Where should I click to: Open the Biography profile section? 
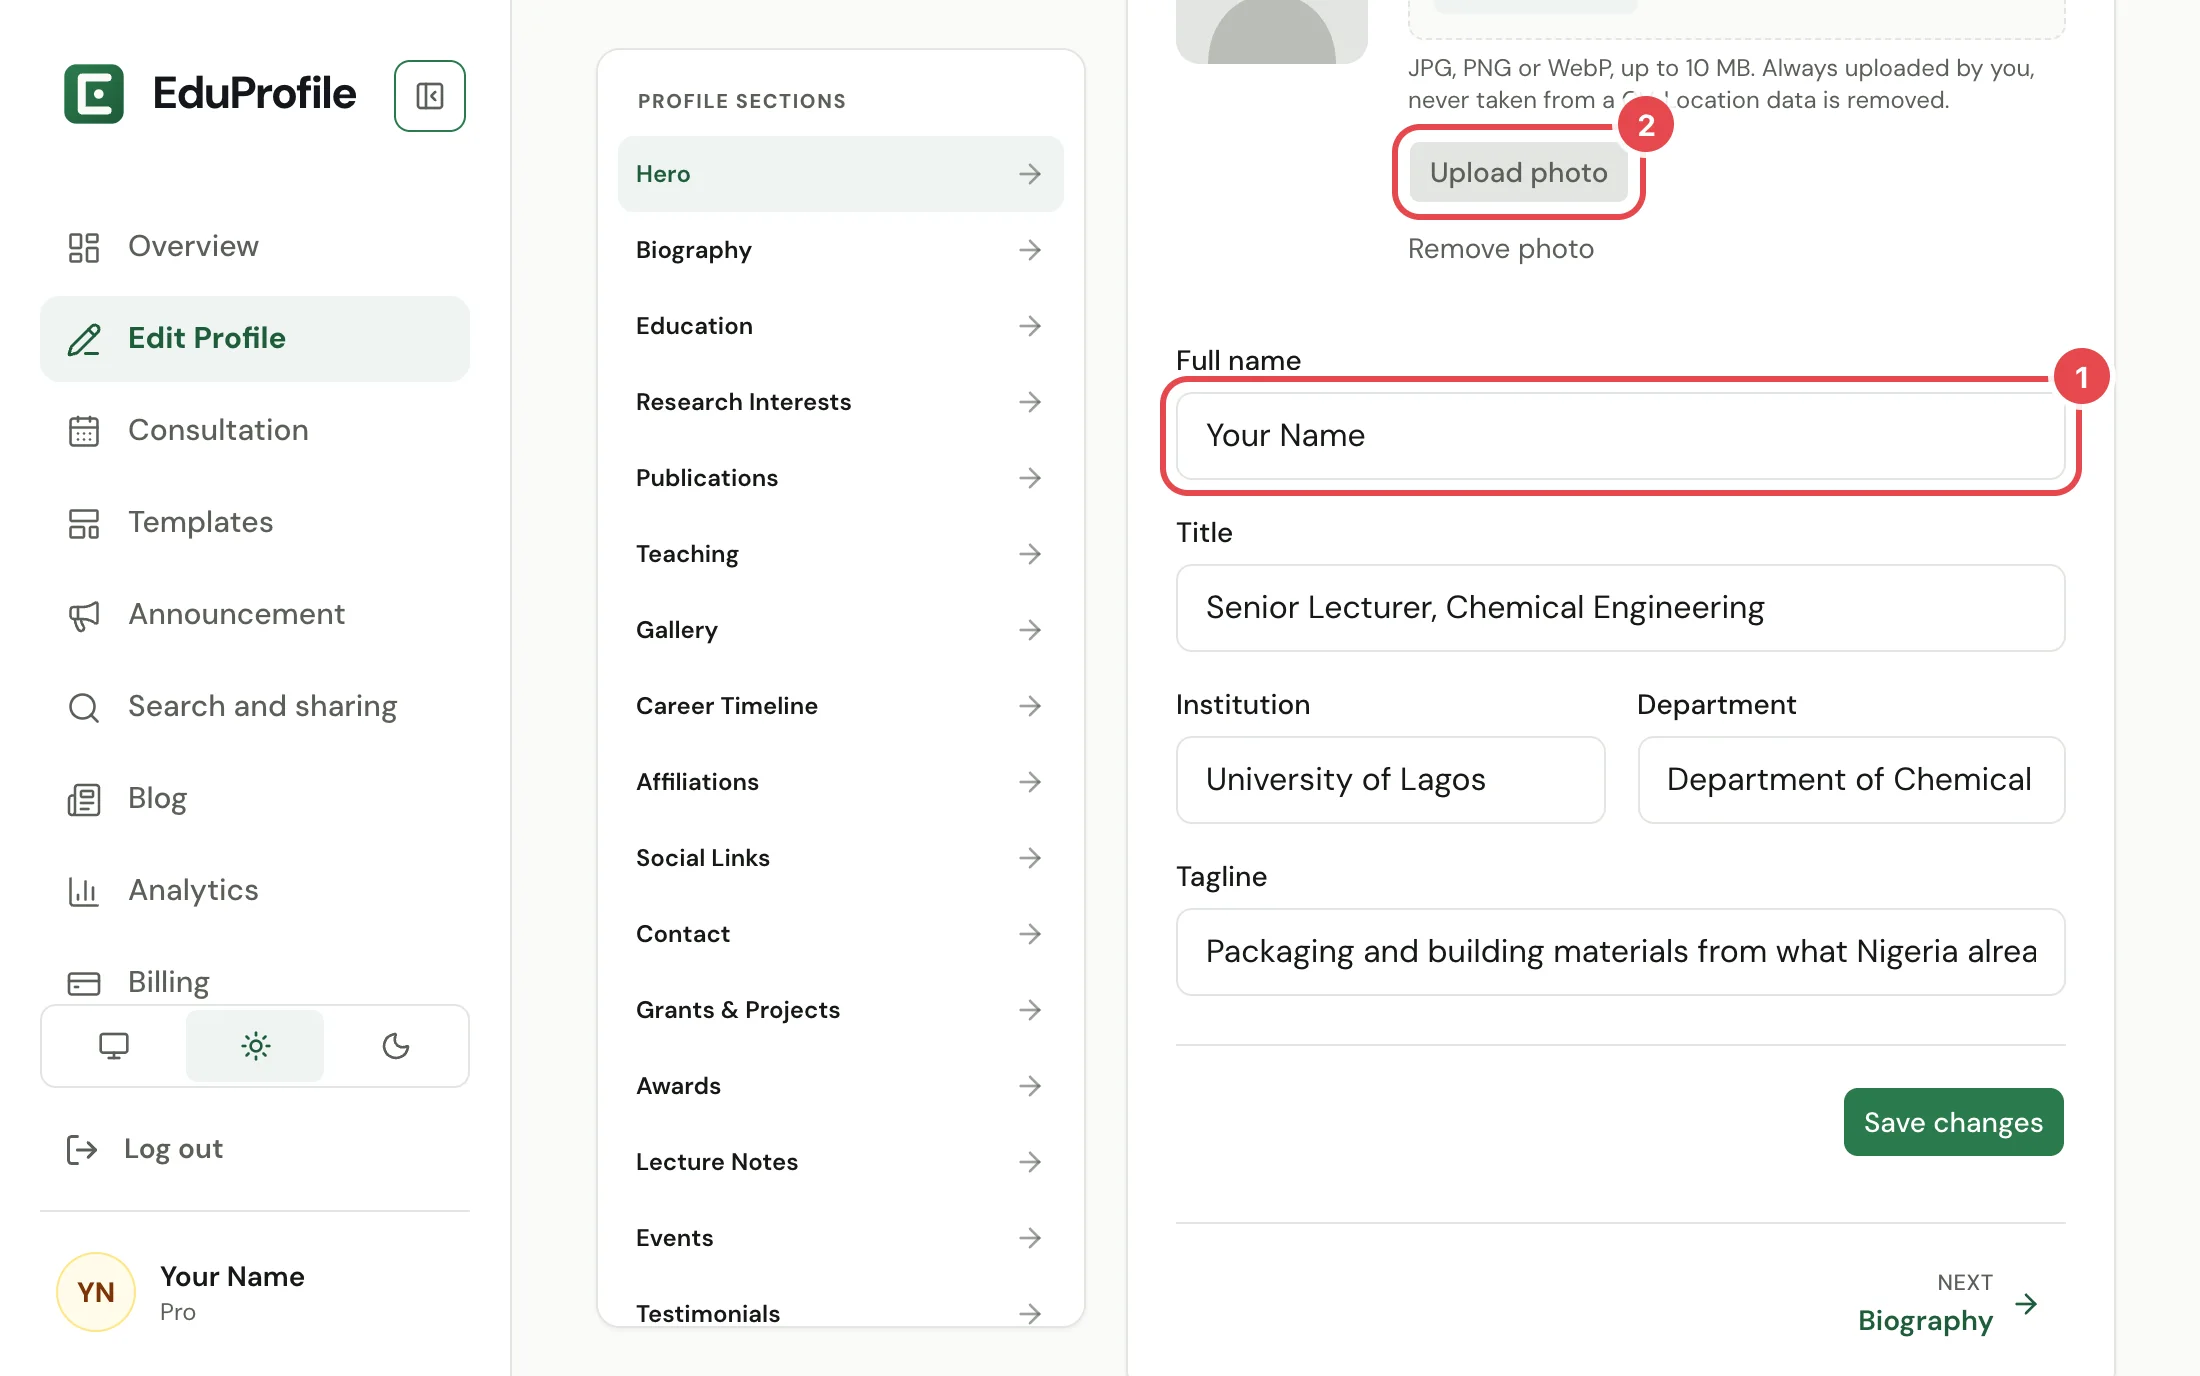840,250
